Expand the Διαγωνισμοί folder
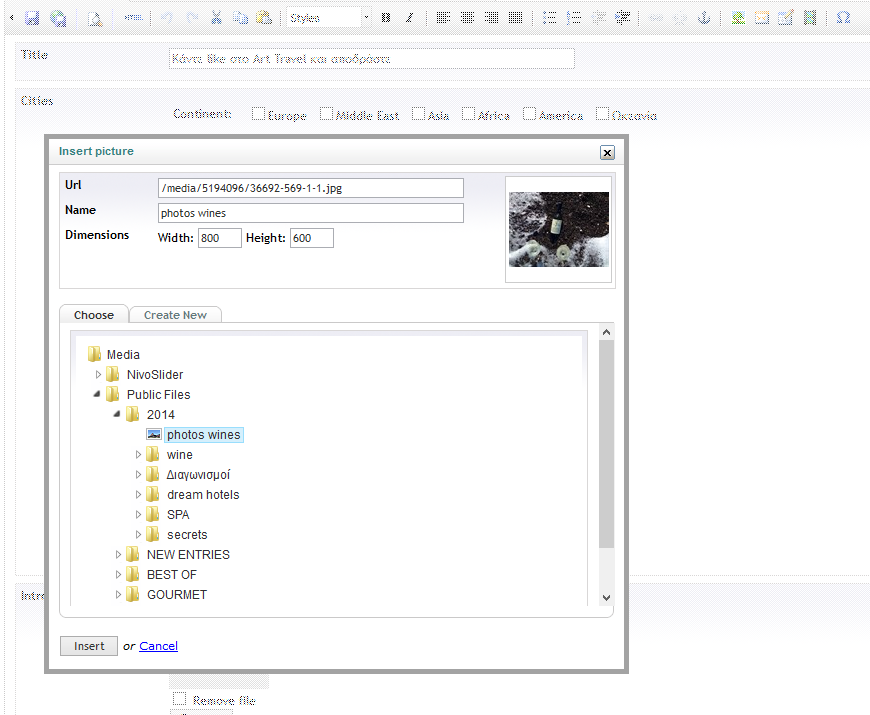870x715 pixels. coord(138,475)
